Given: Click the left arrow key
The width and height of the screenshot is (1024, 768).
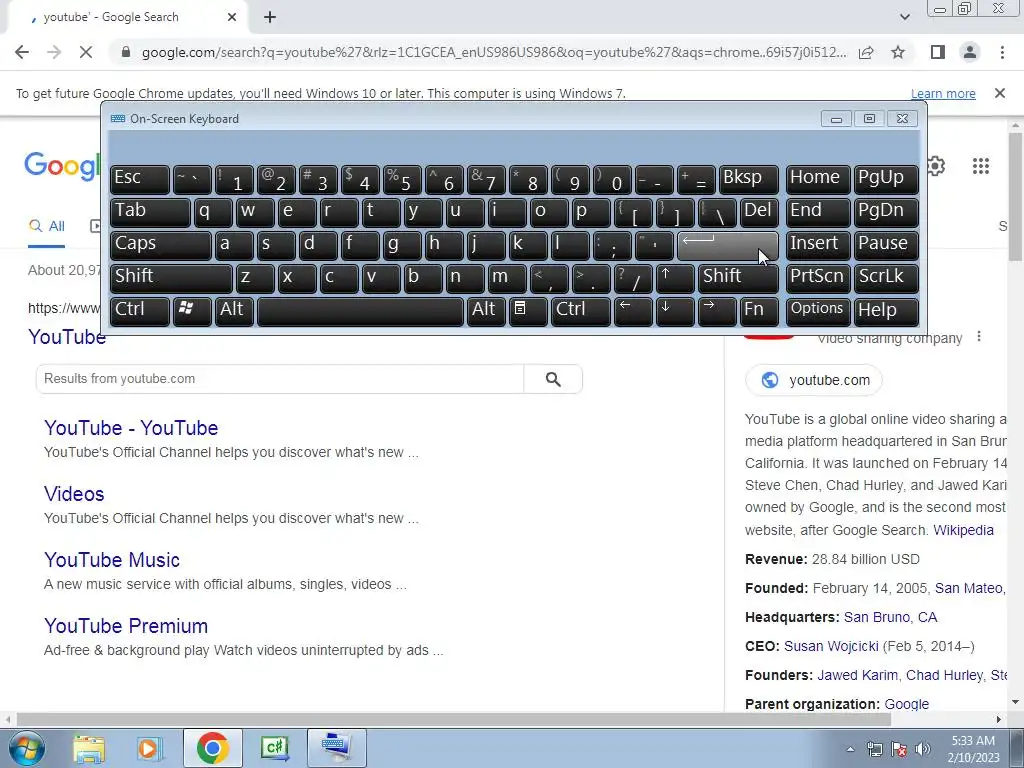Looking at the screenshot, I should click(633, 311).
